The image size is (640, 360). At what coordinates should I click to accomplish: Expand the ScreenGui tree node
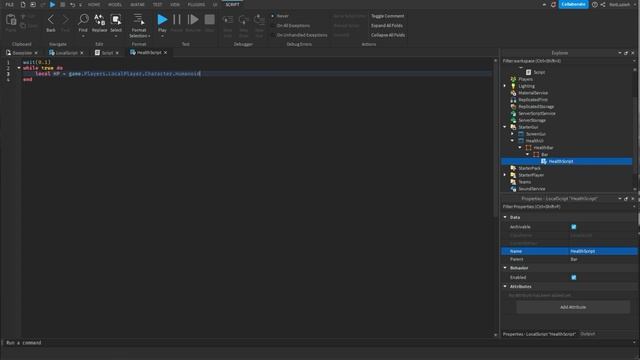pos(513,134)
